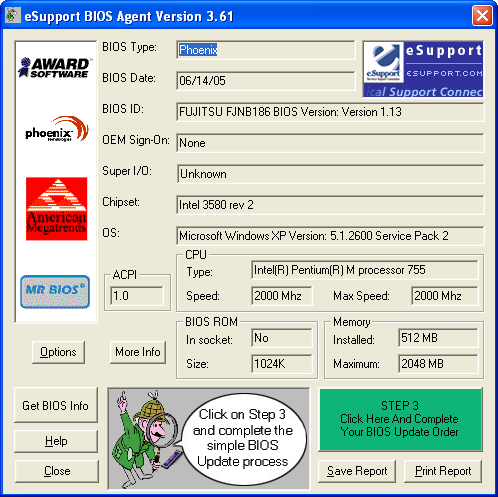The height and width of the screenshot is (497, 498).
Task: Click the 'BIOS ROM' group heading
Action: (212, 322)
